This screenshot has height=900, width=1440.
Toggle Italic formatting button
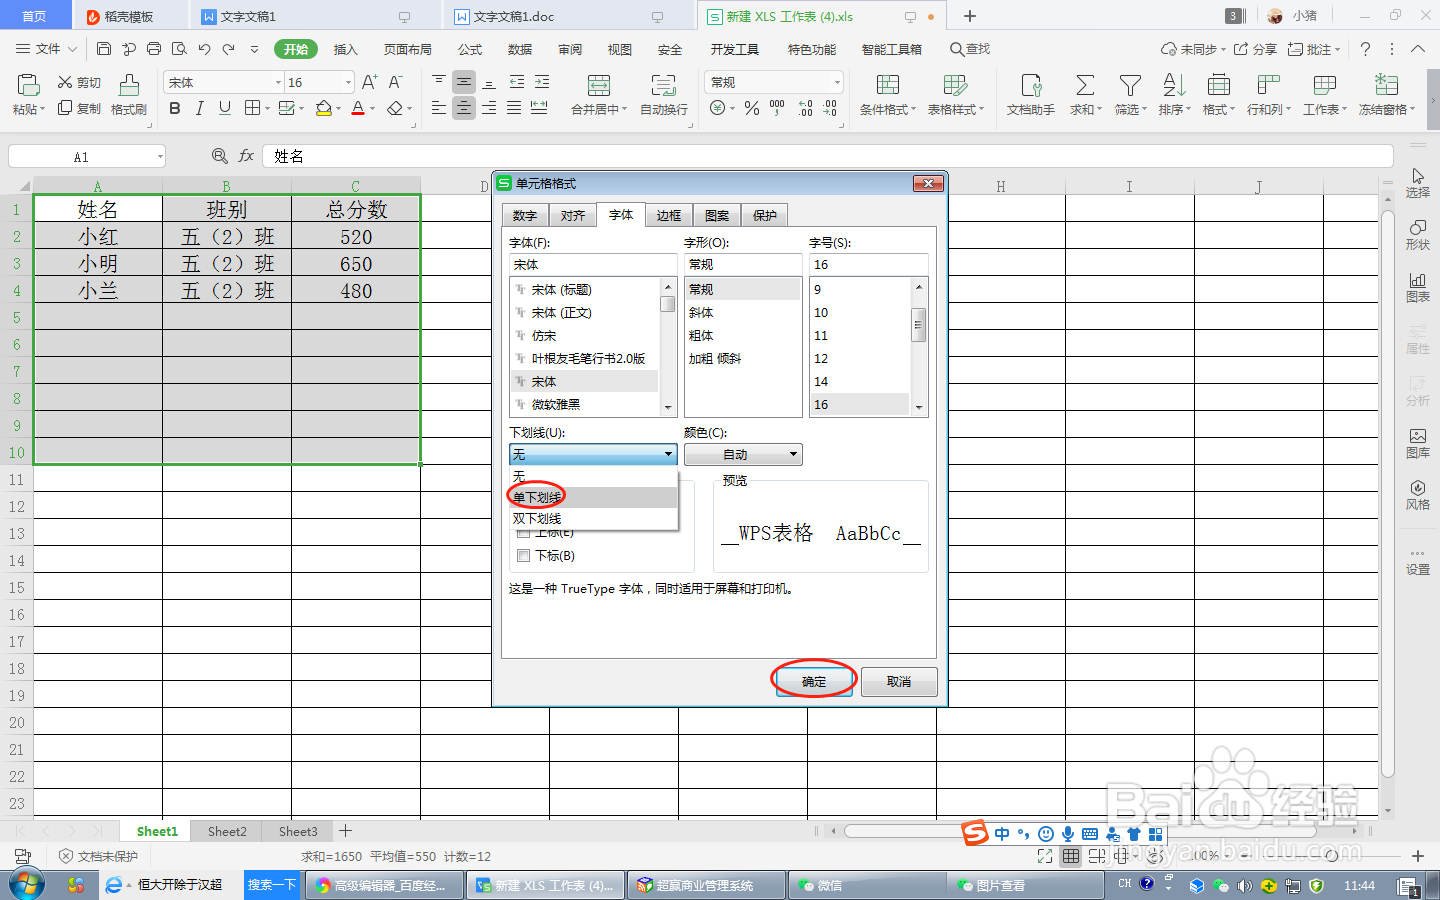pos(199,108)
